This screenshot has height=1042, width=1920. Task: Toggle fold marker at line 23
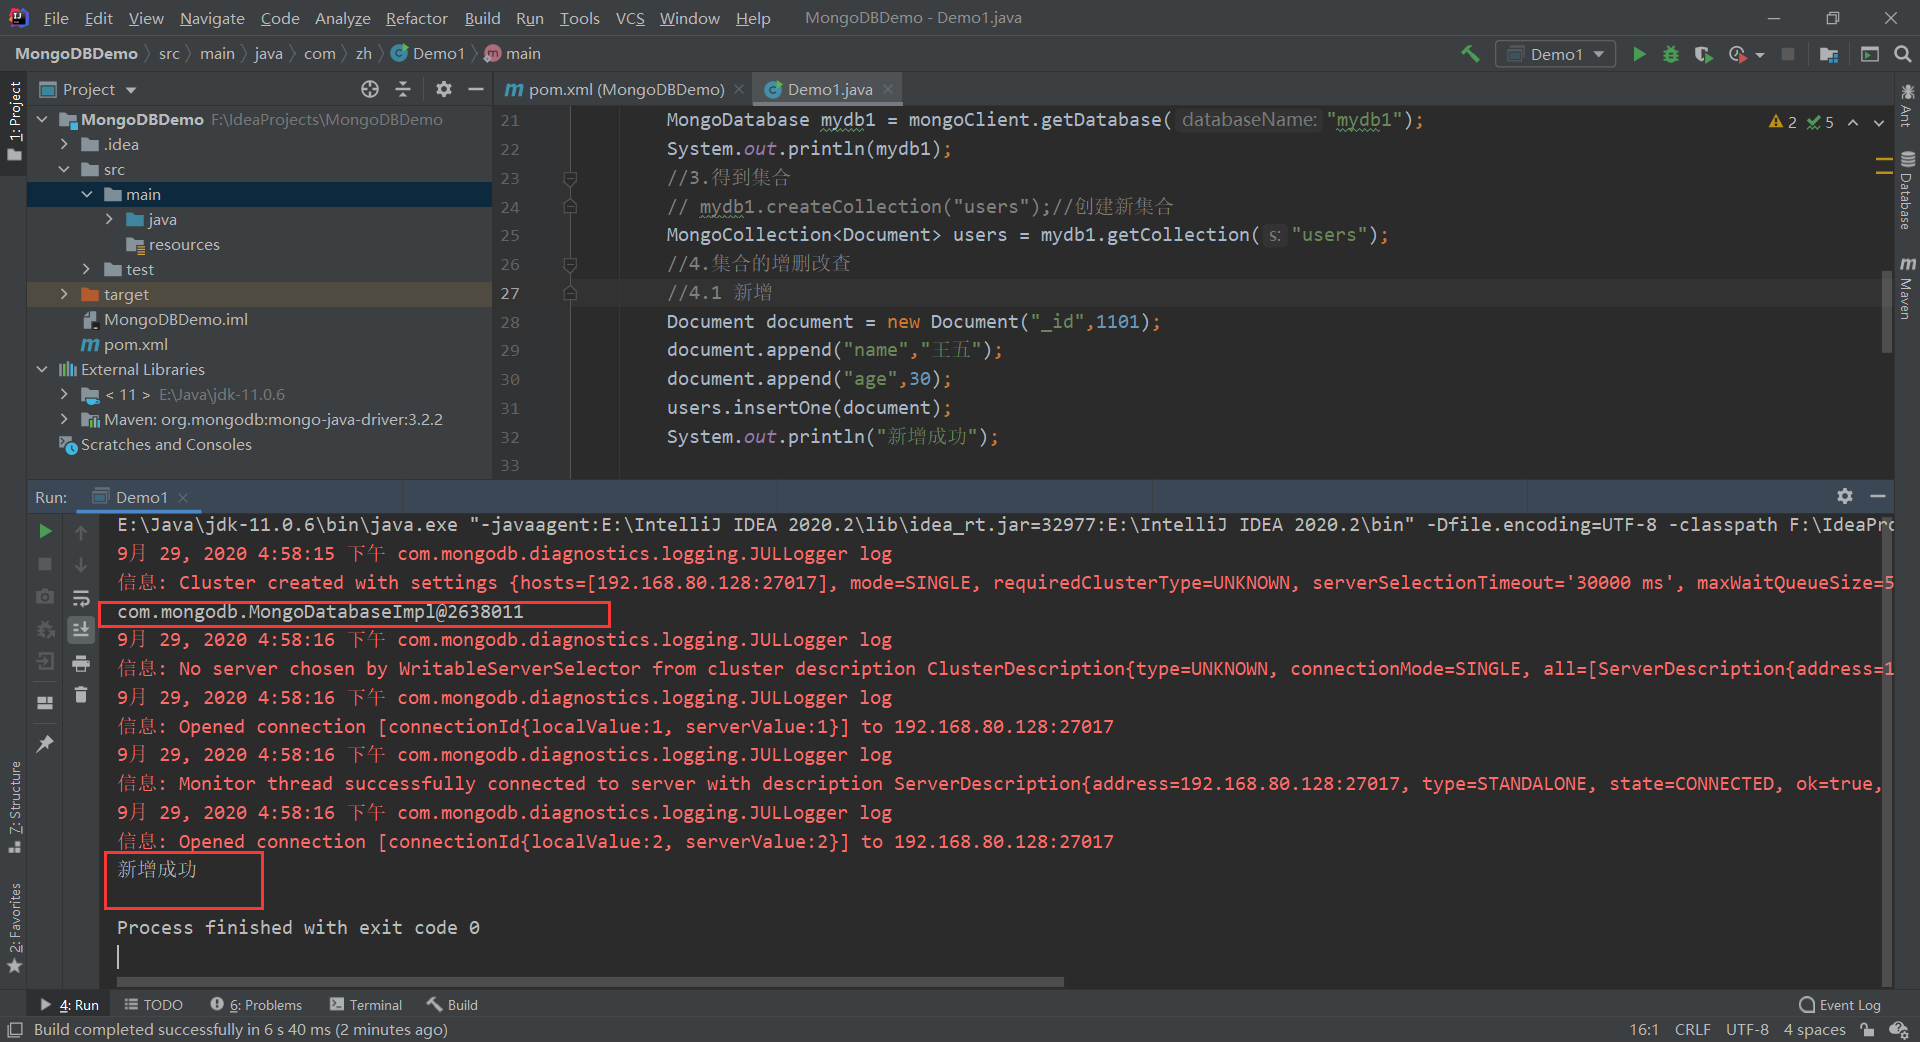pos(570,178)
